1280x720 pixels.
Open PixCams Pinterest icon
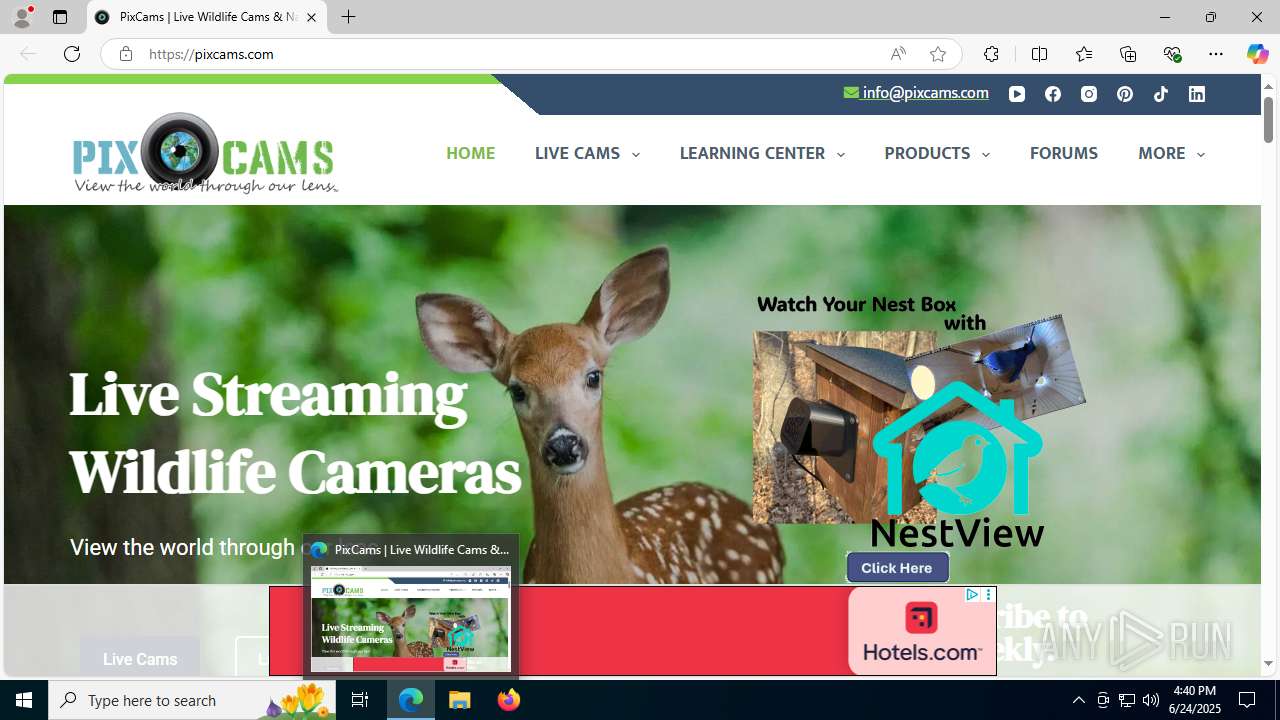tap(1125, 94)
